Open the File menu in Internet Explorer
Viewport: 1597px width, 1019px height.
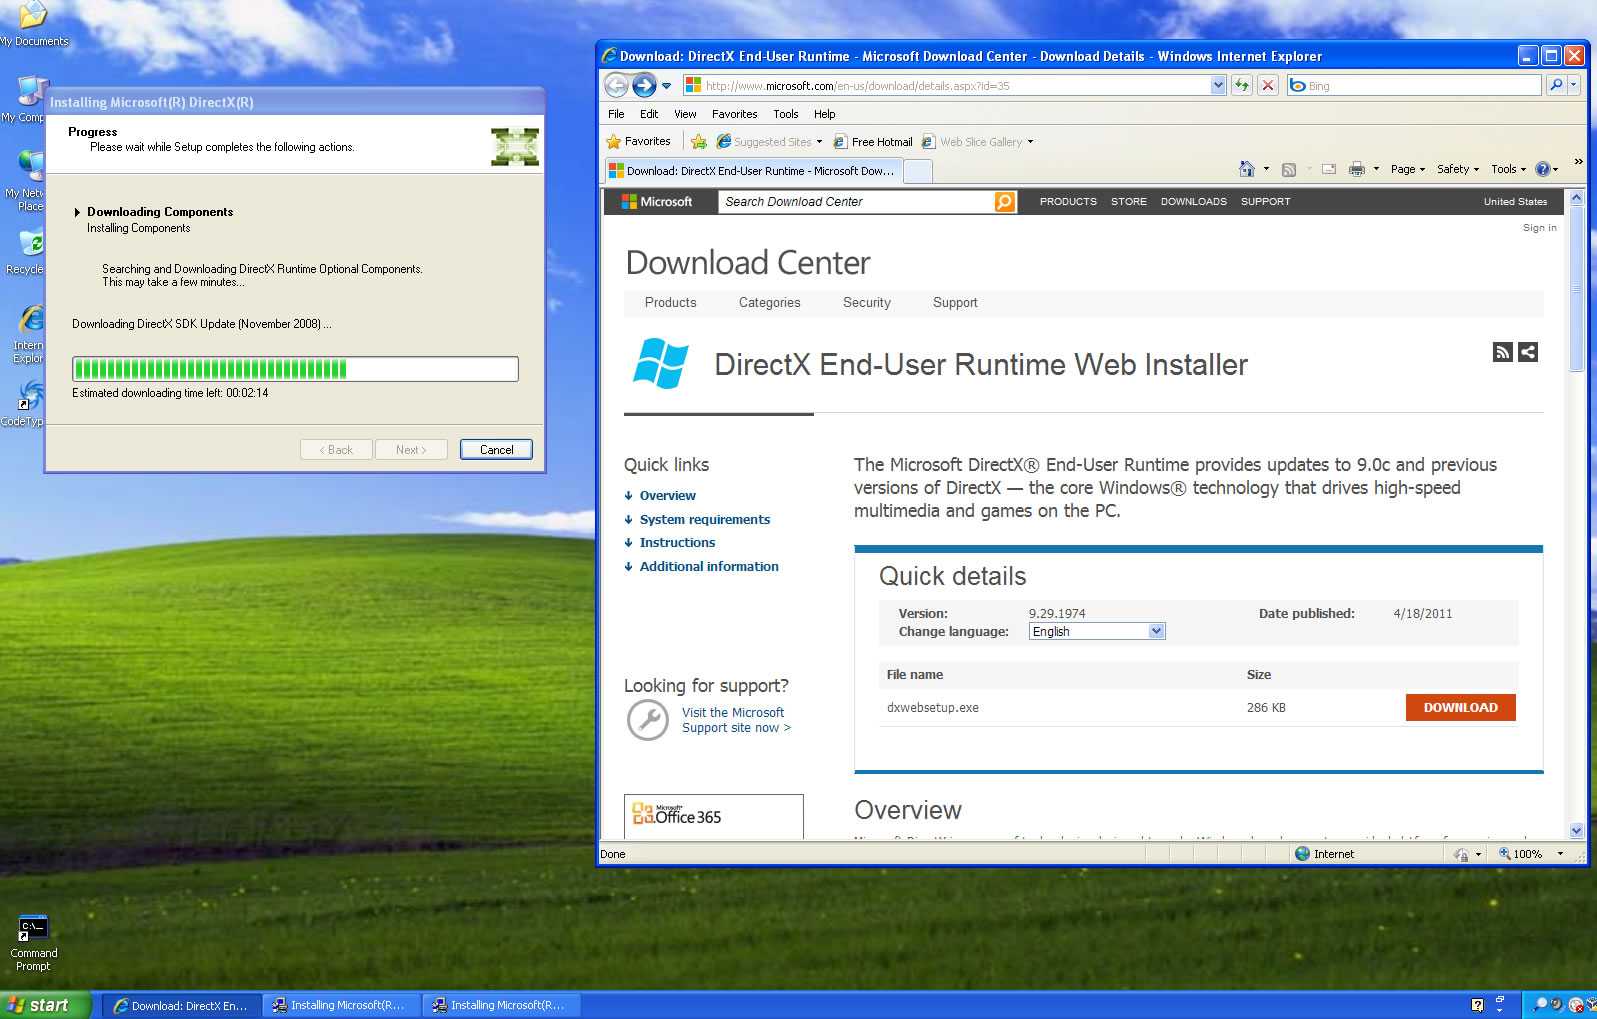(x=616, y=114)
